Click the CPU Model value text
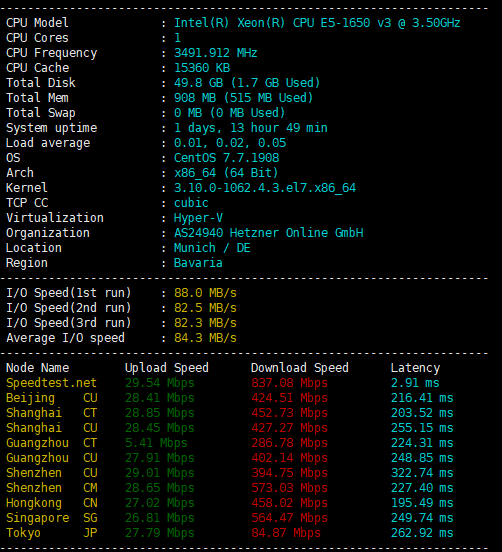The height and width of the screenshot is (552, 502). point(317,23)
